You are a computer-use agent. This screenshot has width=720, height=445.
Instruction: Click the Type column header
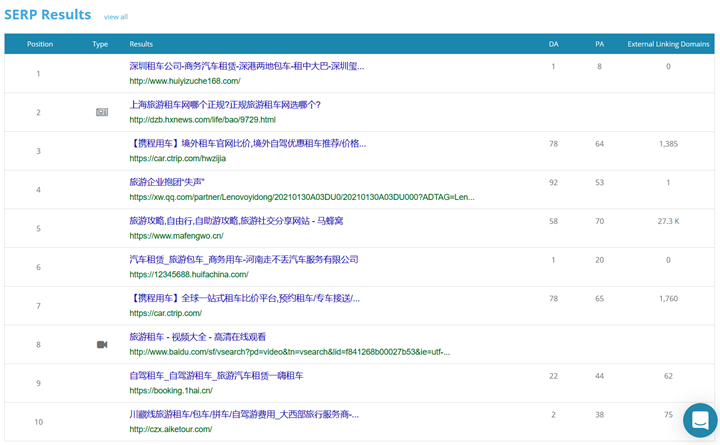point(100,44)
